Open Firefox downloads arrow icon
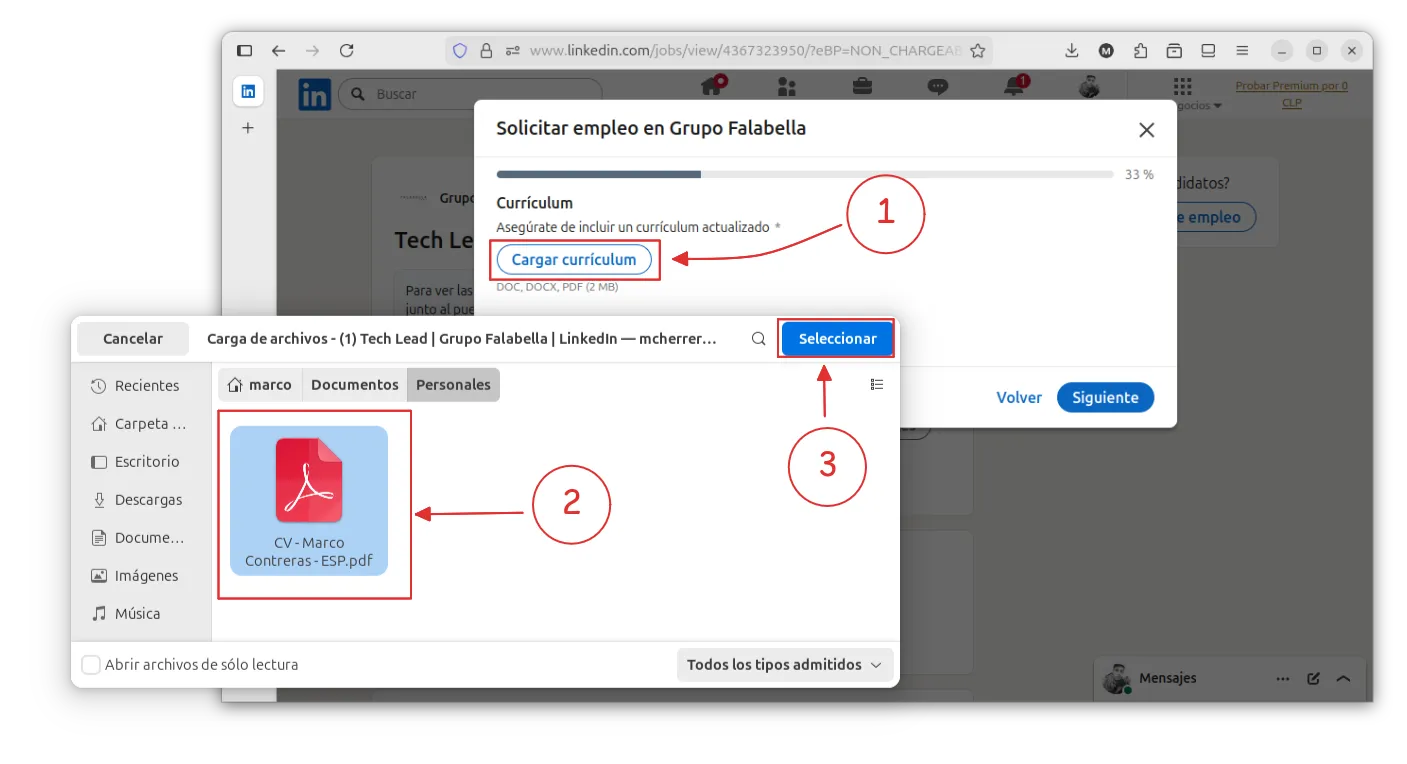This screenshot has width=1407, height=764. (x=1071, y=50)
